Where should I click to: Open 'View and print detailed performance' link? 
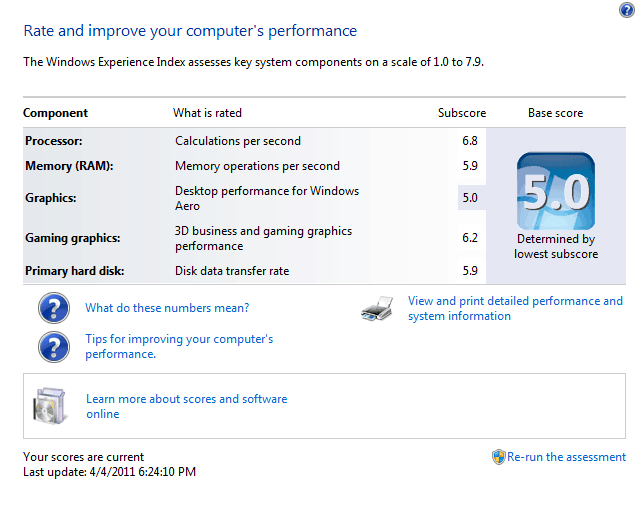(515, 308)
